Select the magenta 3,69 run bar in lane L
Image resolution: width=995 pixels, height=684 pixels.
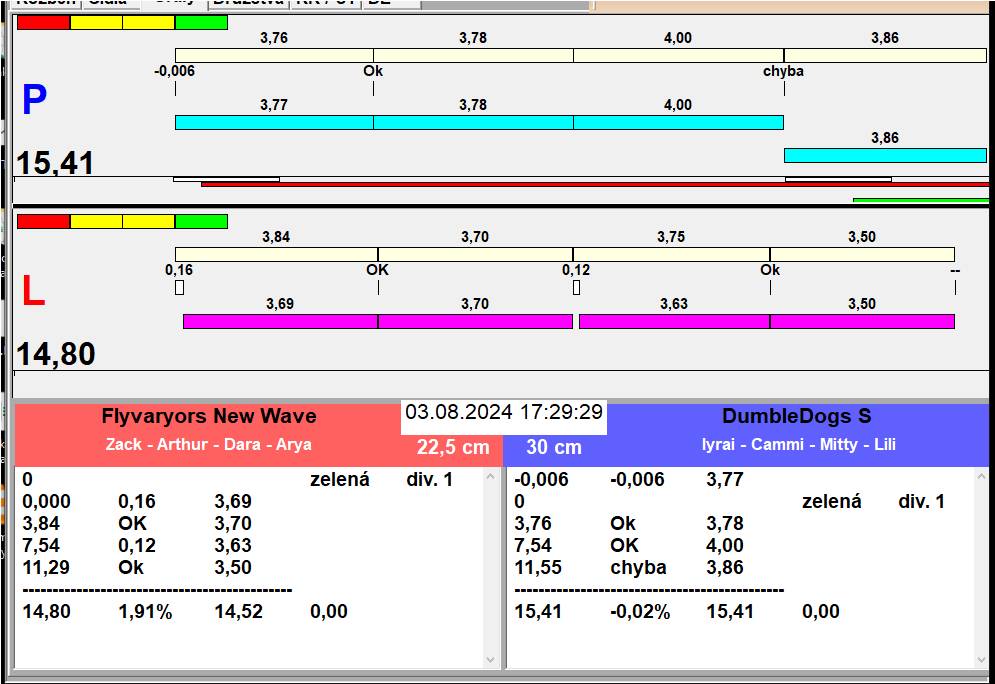280,321
